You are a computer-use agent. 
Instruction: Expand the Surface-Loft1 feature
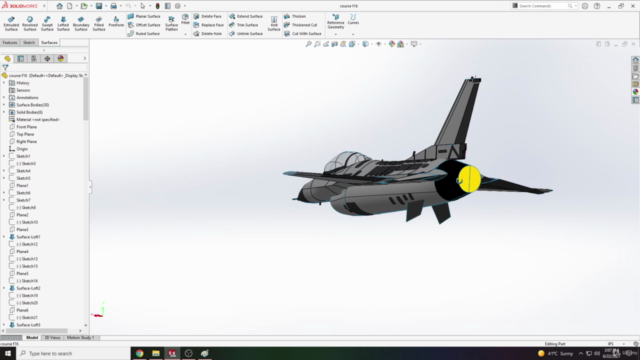click(4, 237)
